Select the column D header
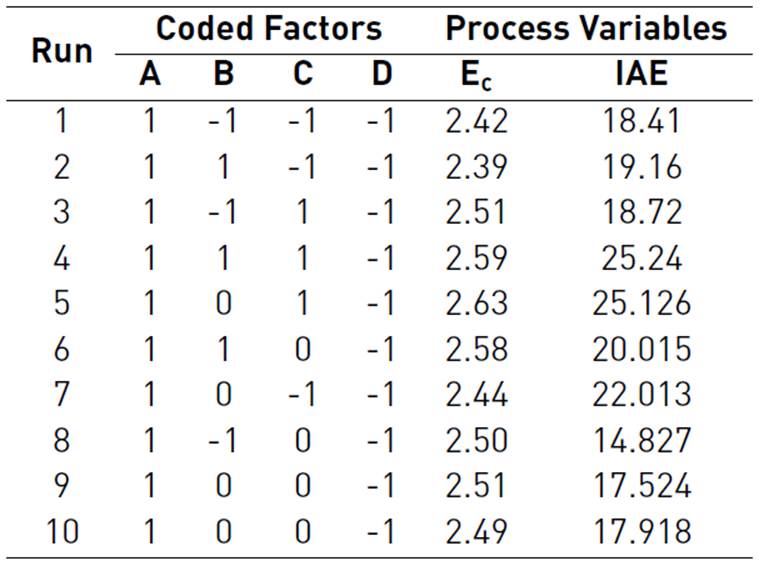The width and height of the screenshot is (759, 566). click(x=380, y=75)
